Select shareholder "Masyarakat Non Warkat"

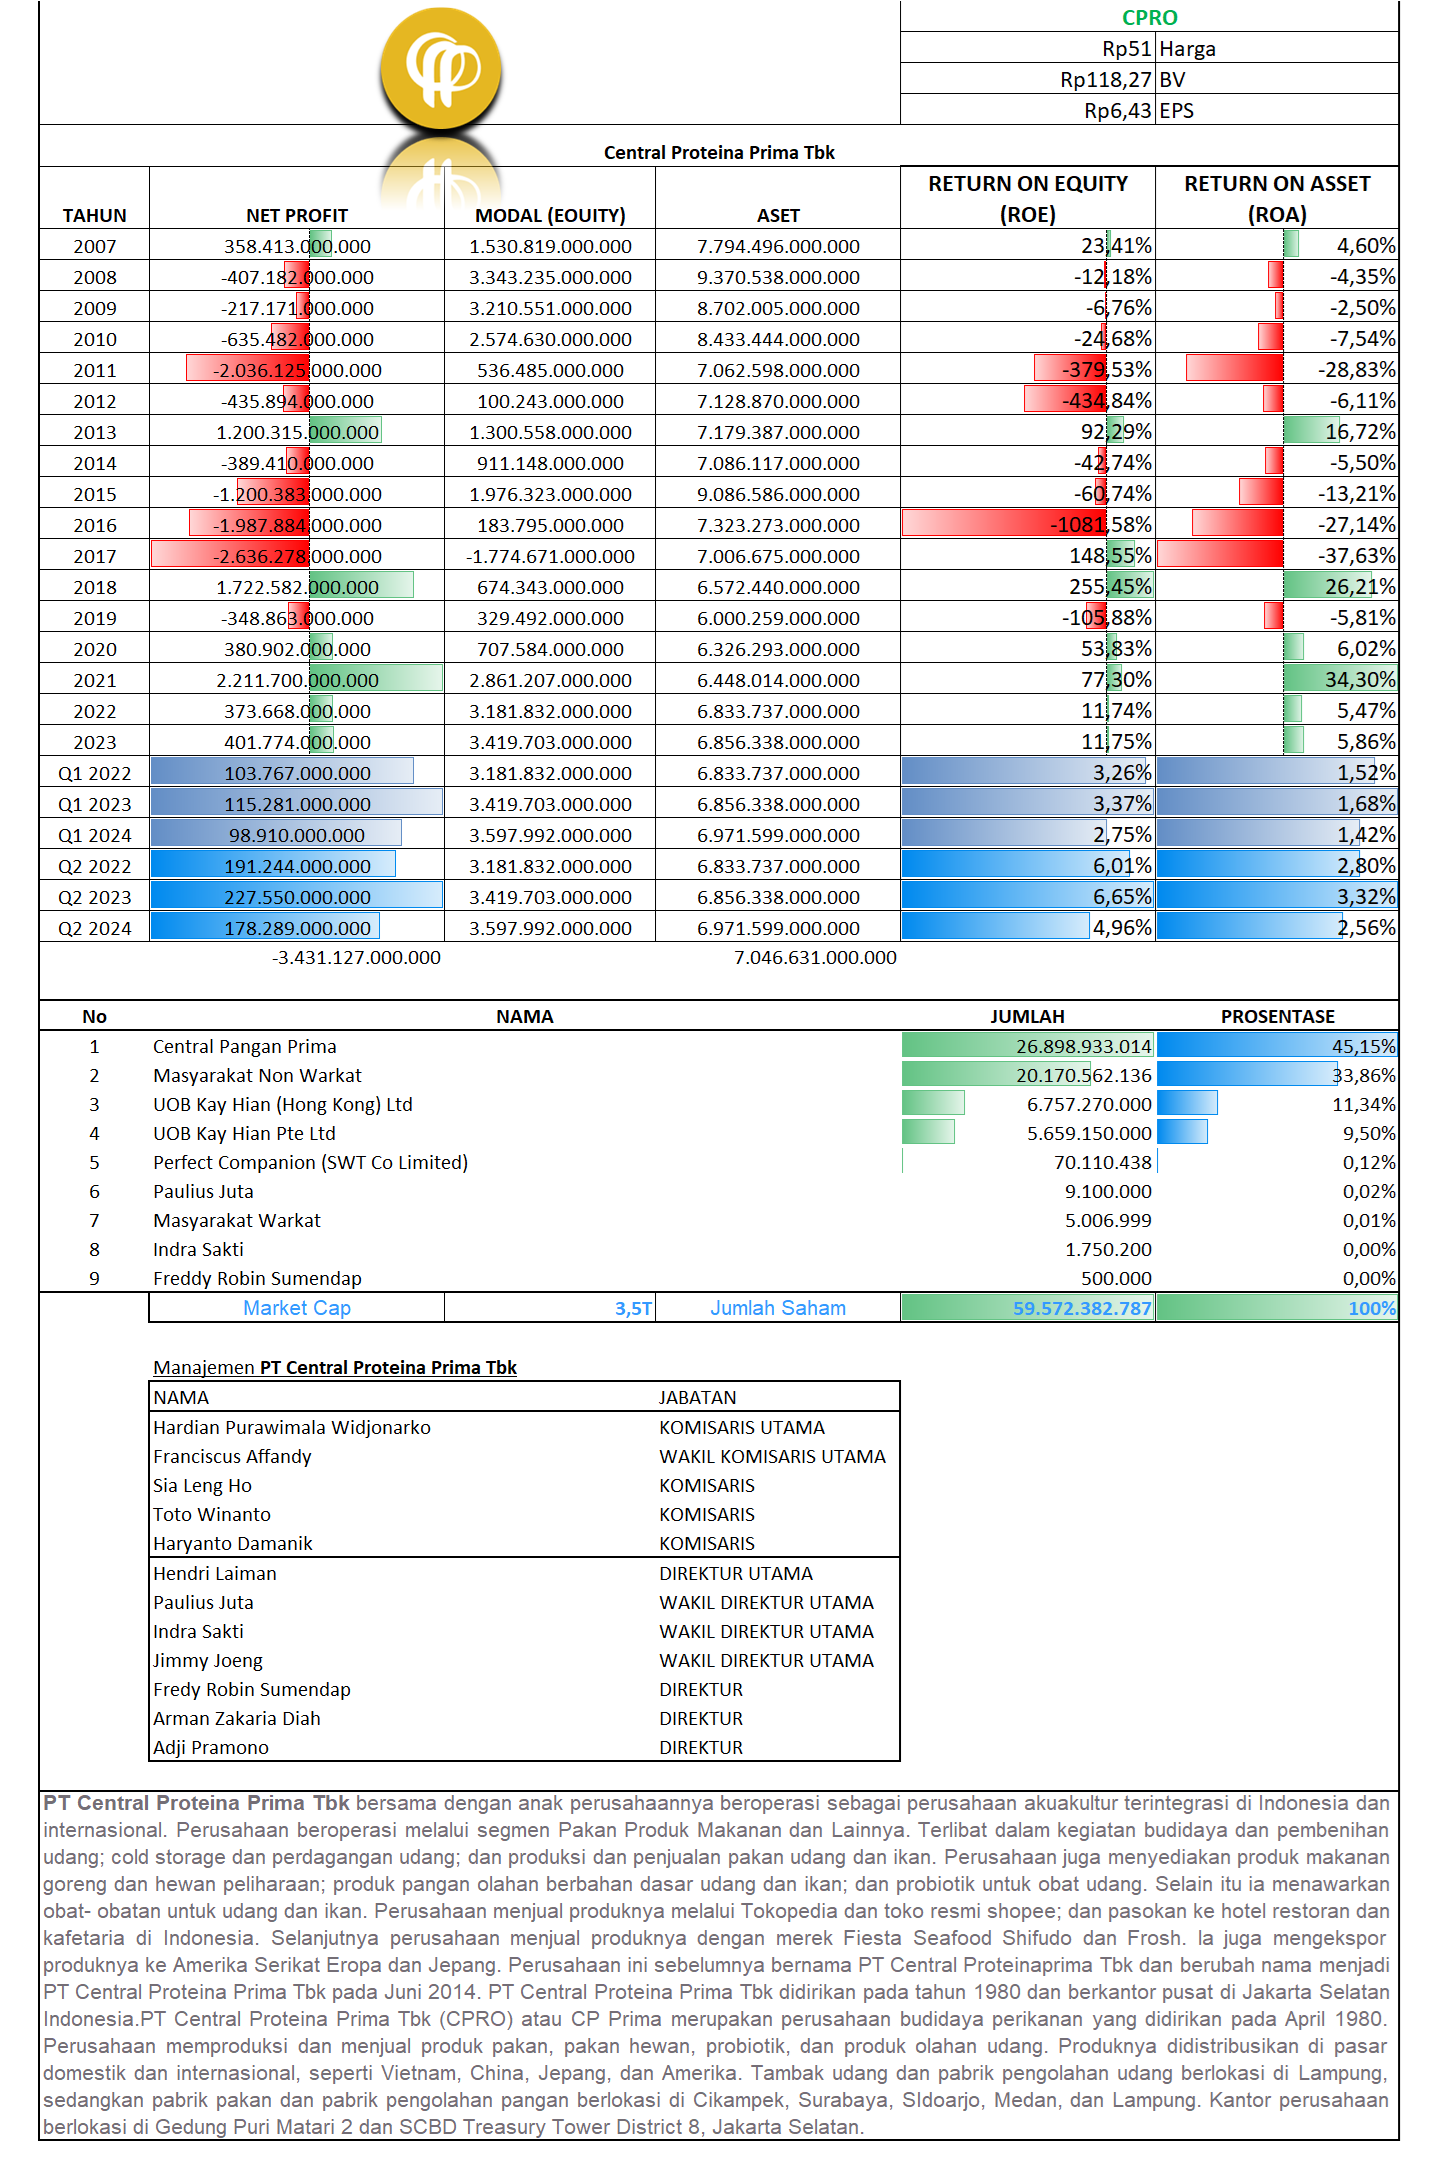(x=257, y=1075)
